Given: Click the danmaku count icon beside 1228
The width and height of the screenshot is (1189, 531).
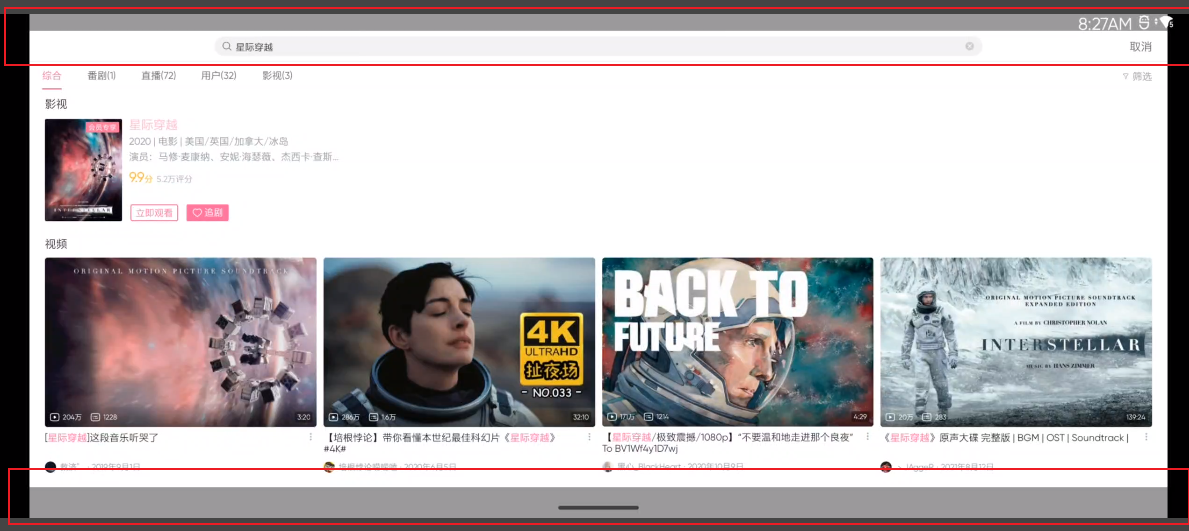Looking at the screenshot, I should (95, 417).
